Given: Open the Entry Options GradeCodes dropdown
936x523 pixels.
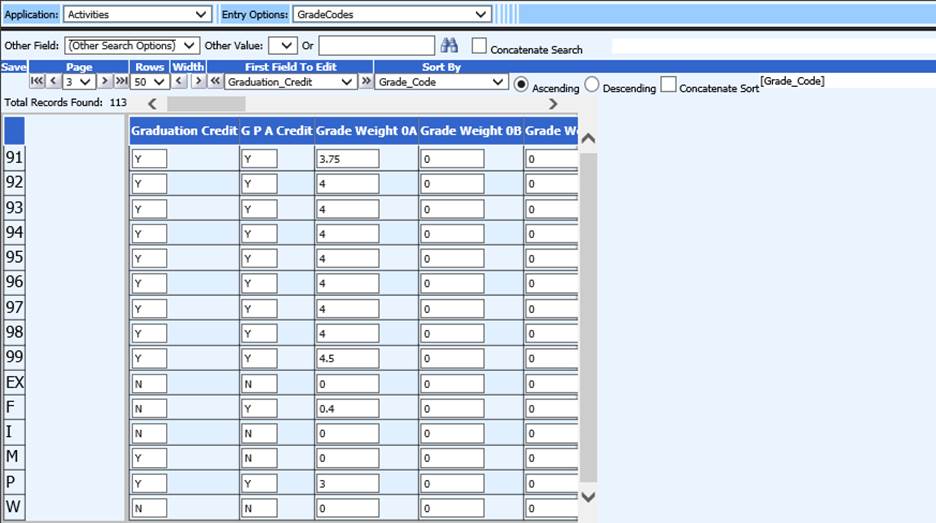Looking at the screenshot, I should (x=391, y=14).
